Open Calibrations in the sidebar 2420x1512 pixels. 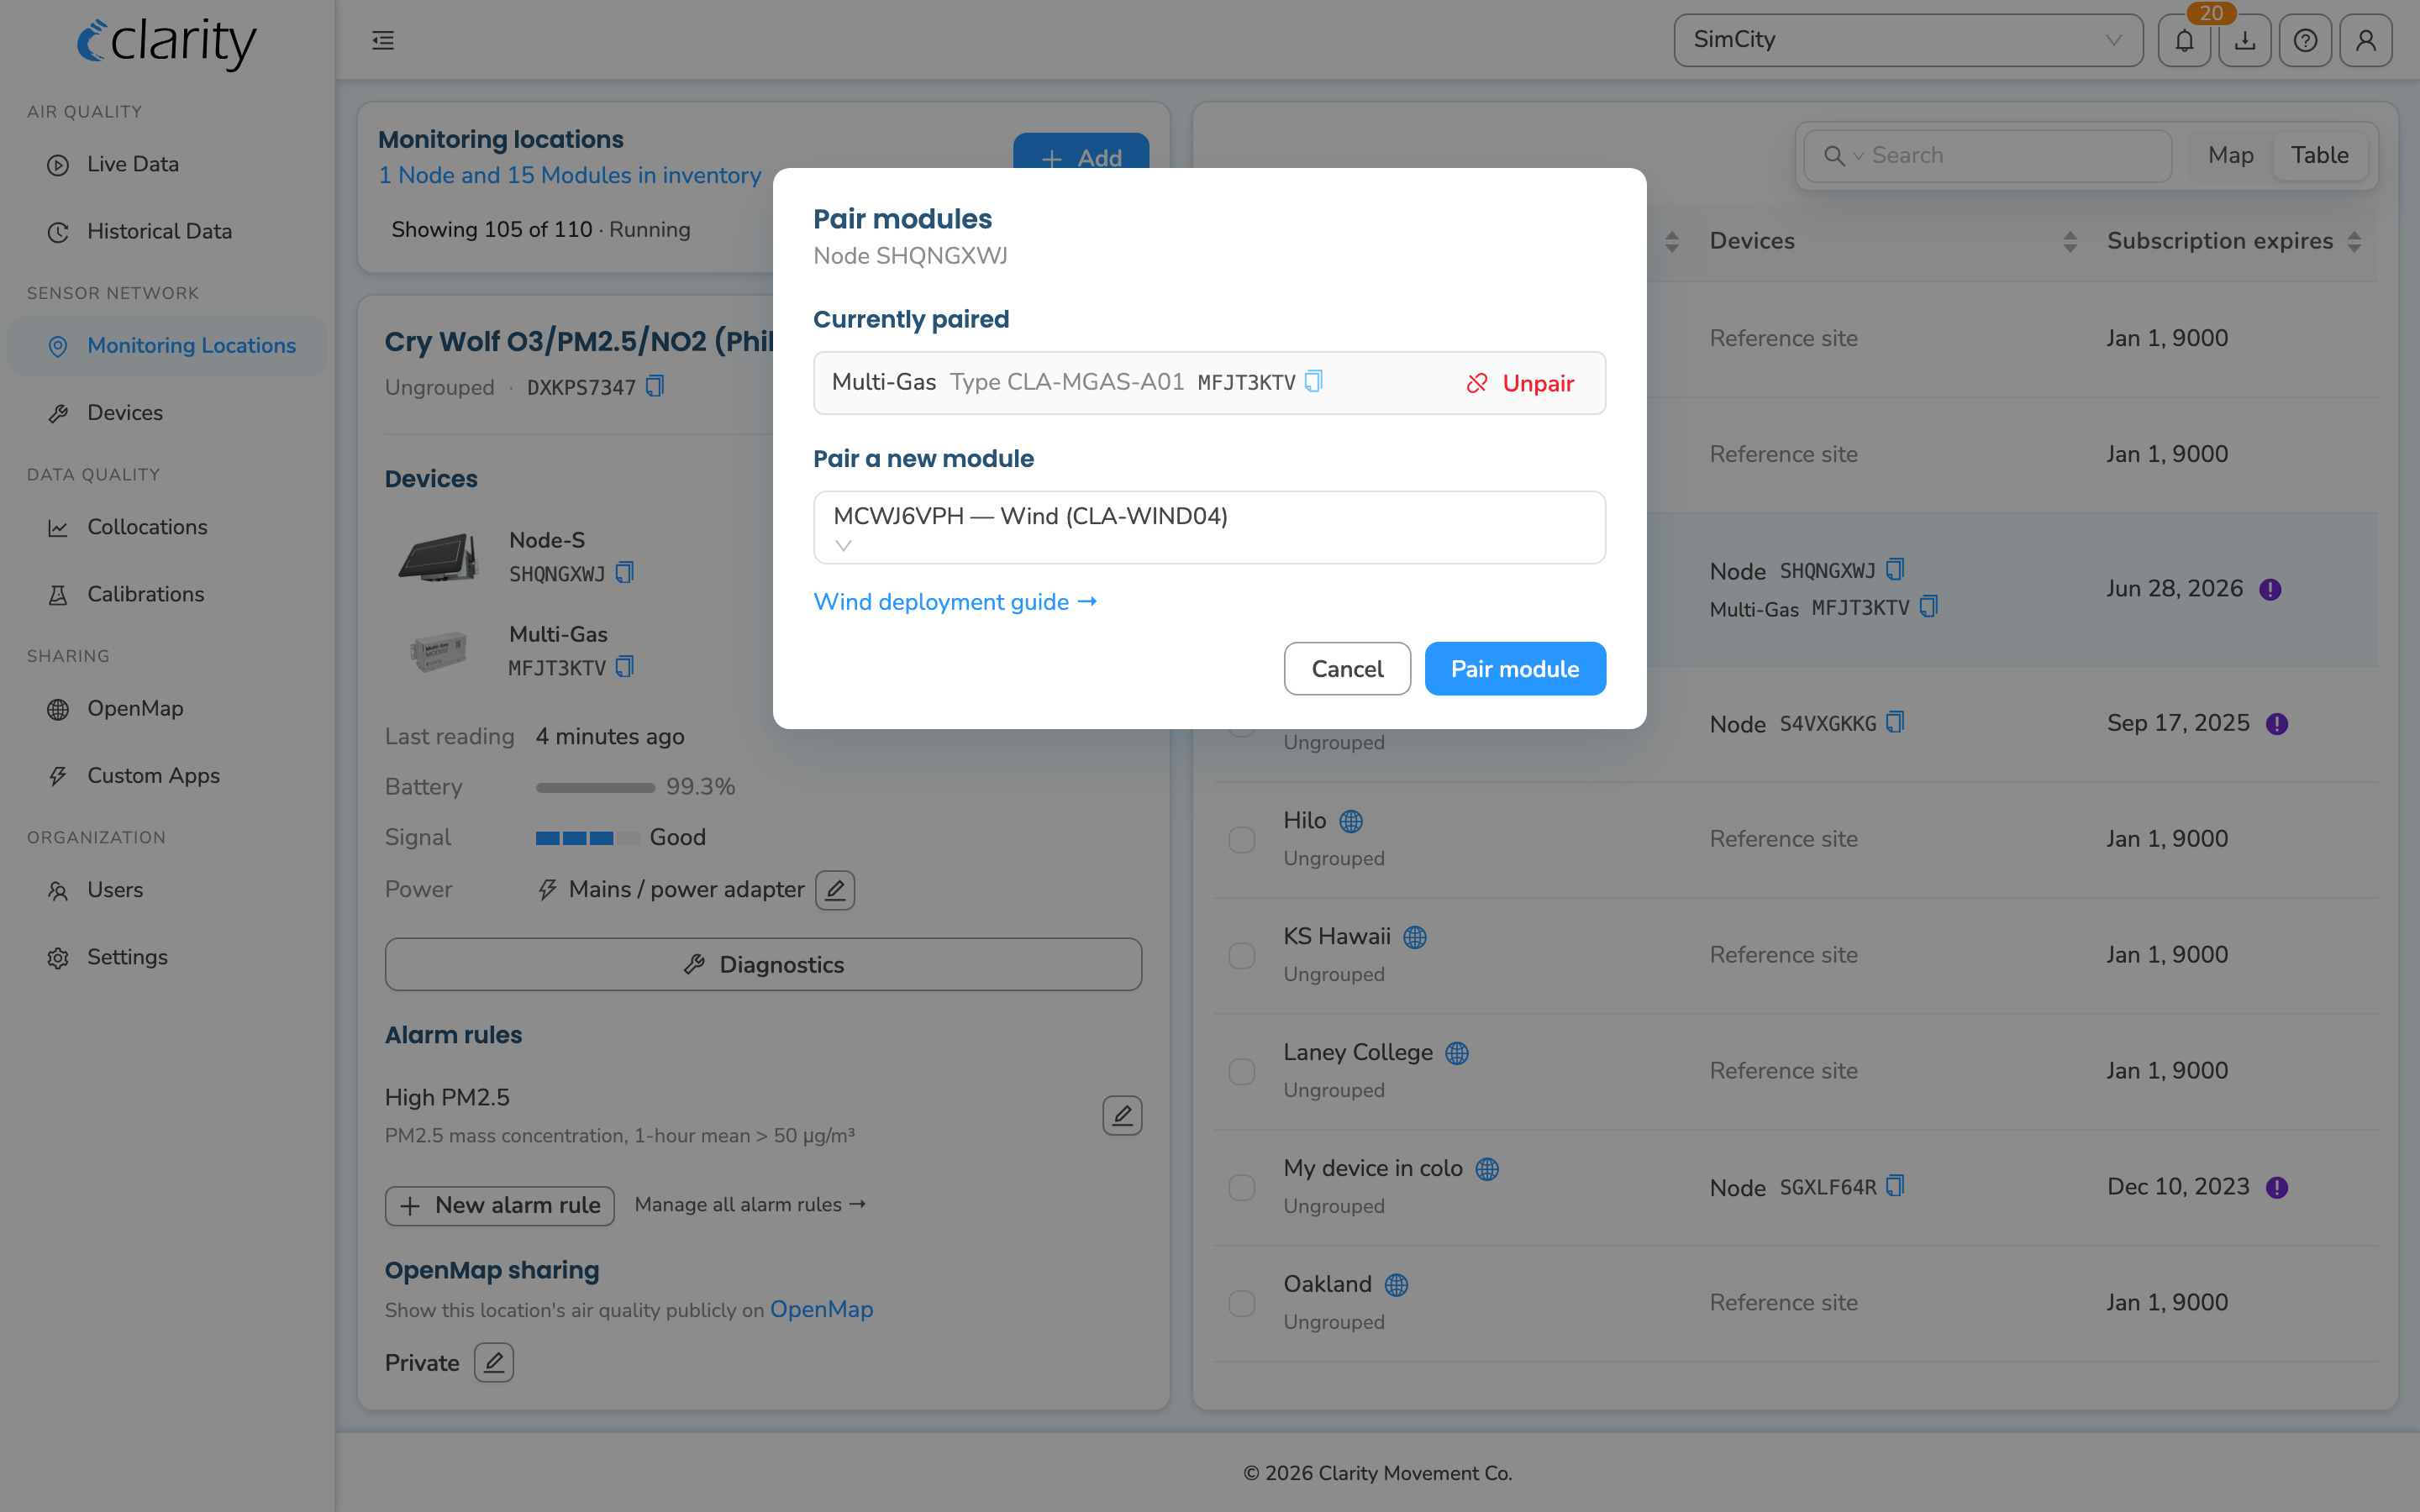click(x=167, y=594)
